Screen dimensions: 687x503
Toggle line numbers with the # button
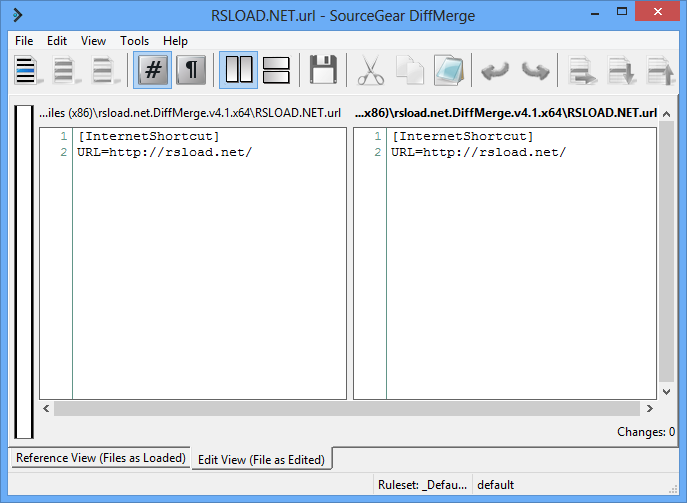[152, 70]
